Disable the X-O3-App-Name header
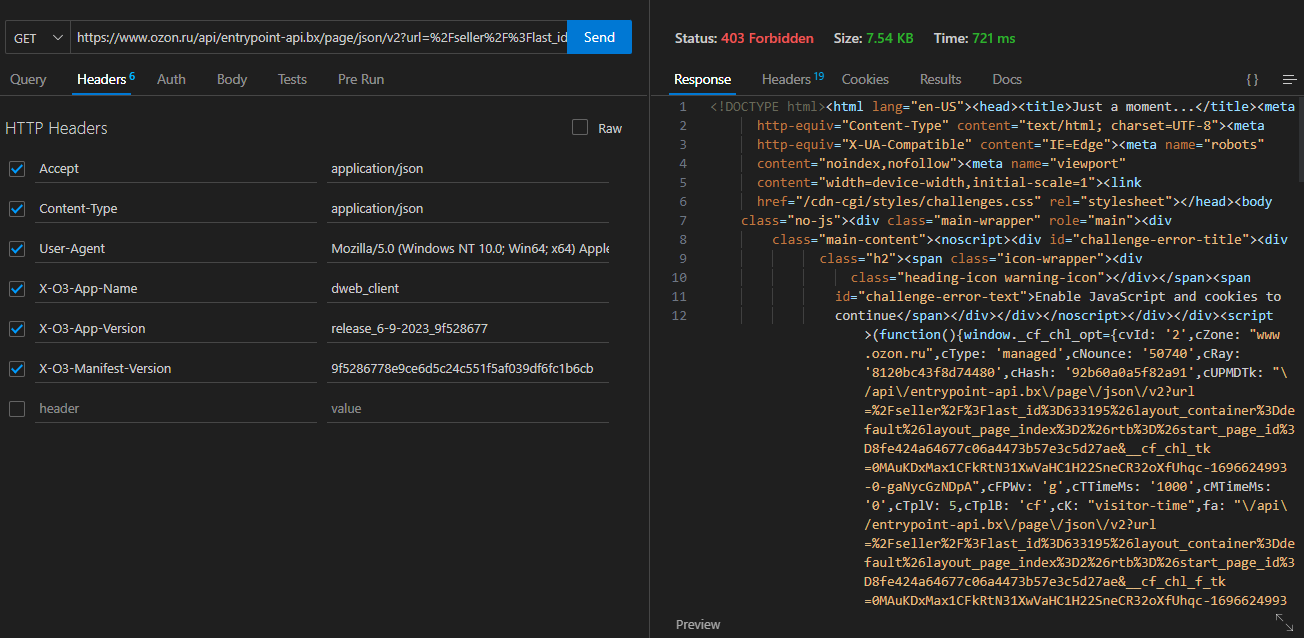 16,288
